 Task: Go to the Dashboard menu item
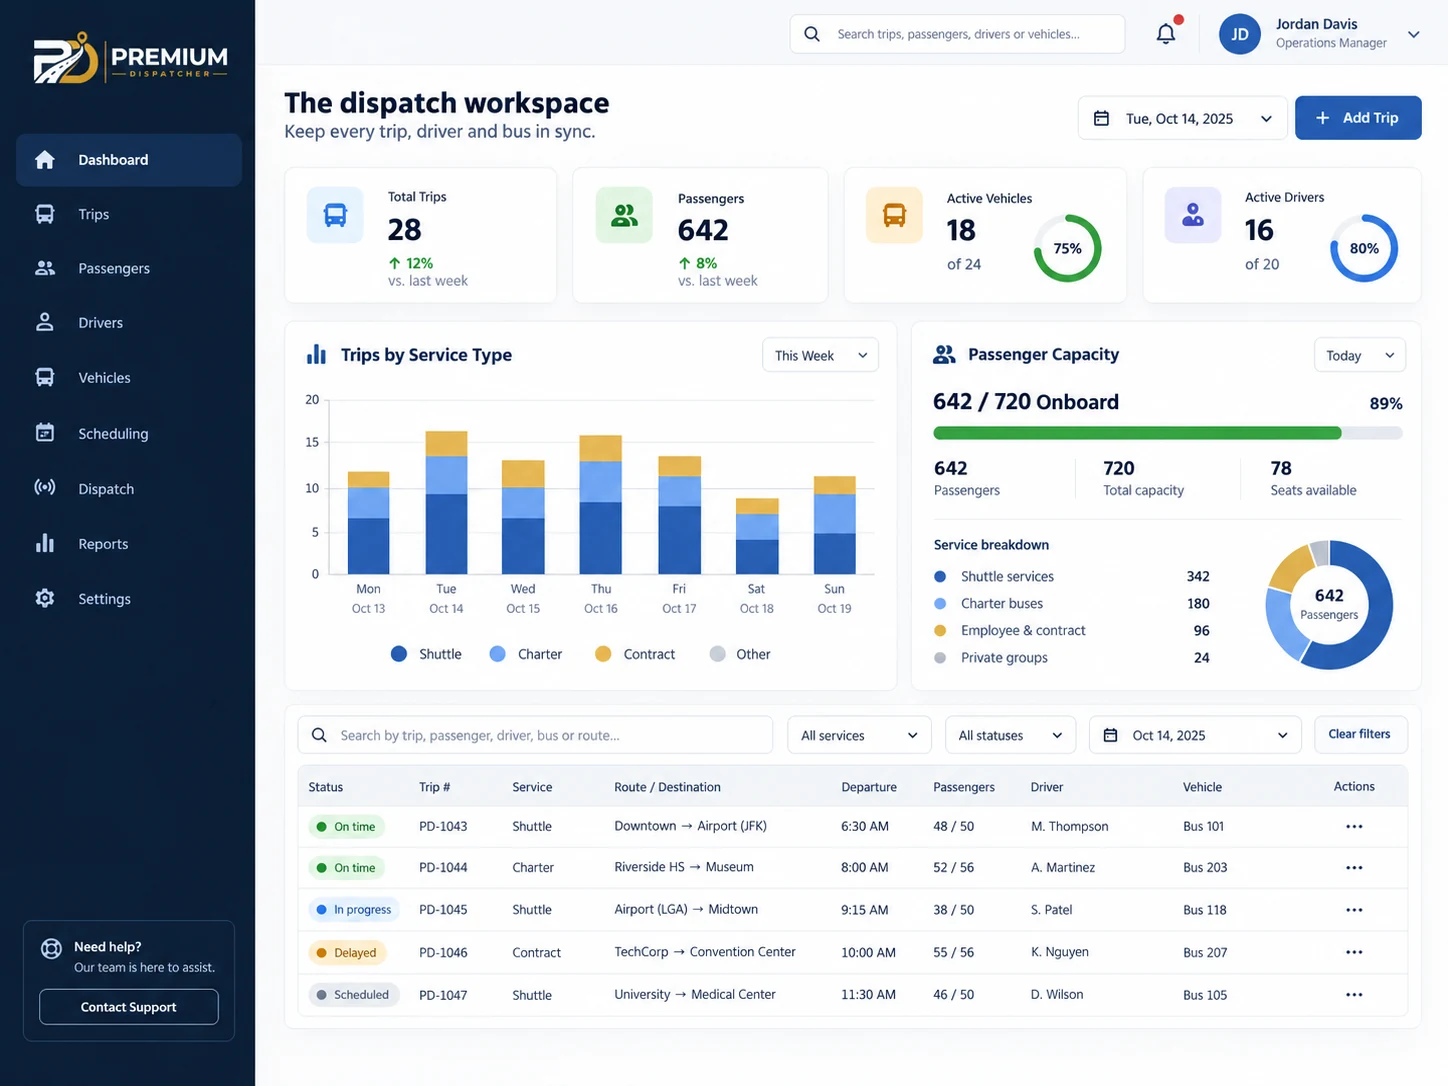pos(129,160)
